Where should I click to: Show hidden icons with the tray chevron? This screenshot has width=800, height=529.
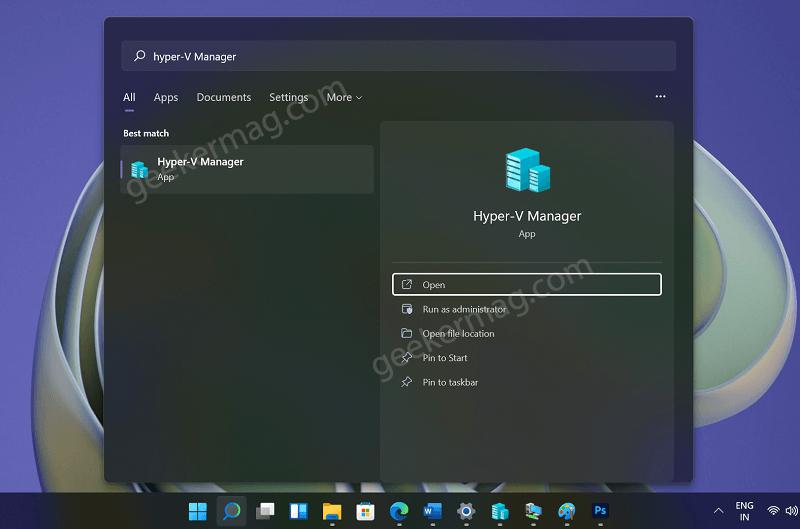tap(718, 511)
